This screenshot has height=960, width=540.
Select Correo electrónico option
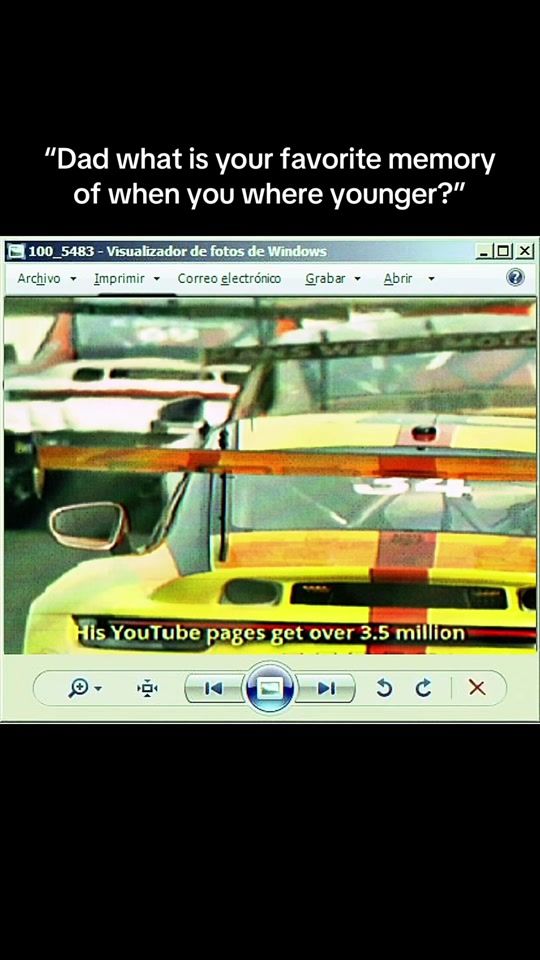tap(230, 279)
